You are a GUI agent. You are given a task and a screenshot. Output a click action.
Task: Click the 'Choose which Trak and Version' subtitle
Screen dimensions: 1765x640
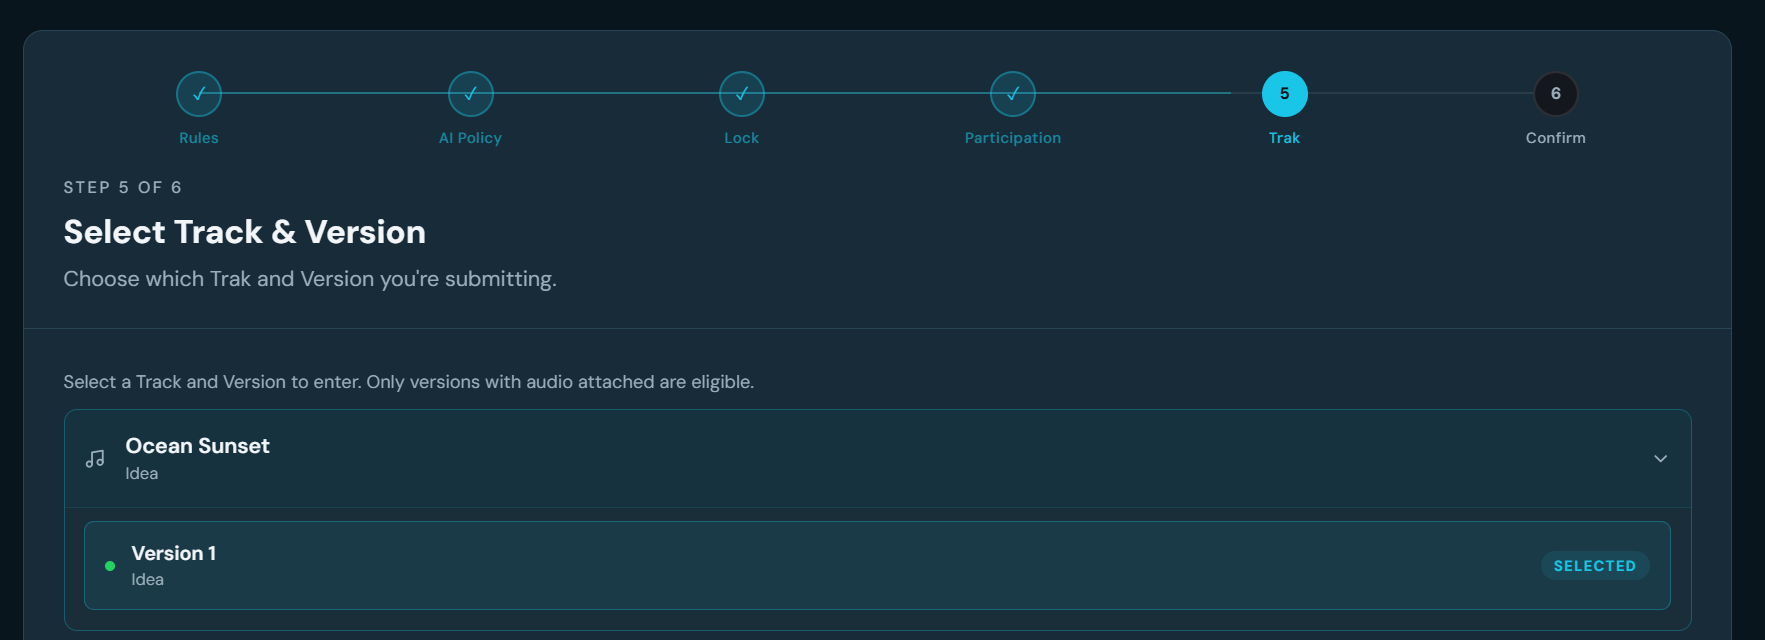(310, 279)
